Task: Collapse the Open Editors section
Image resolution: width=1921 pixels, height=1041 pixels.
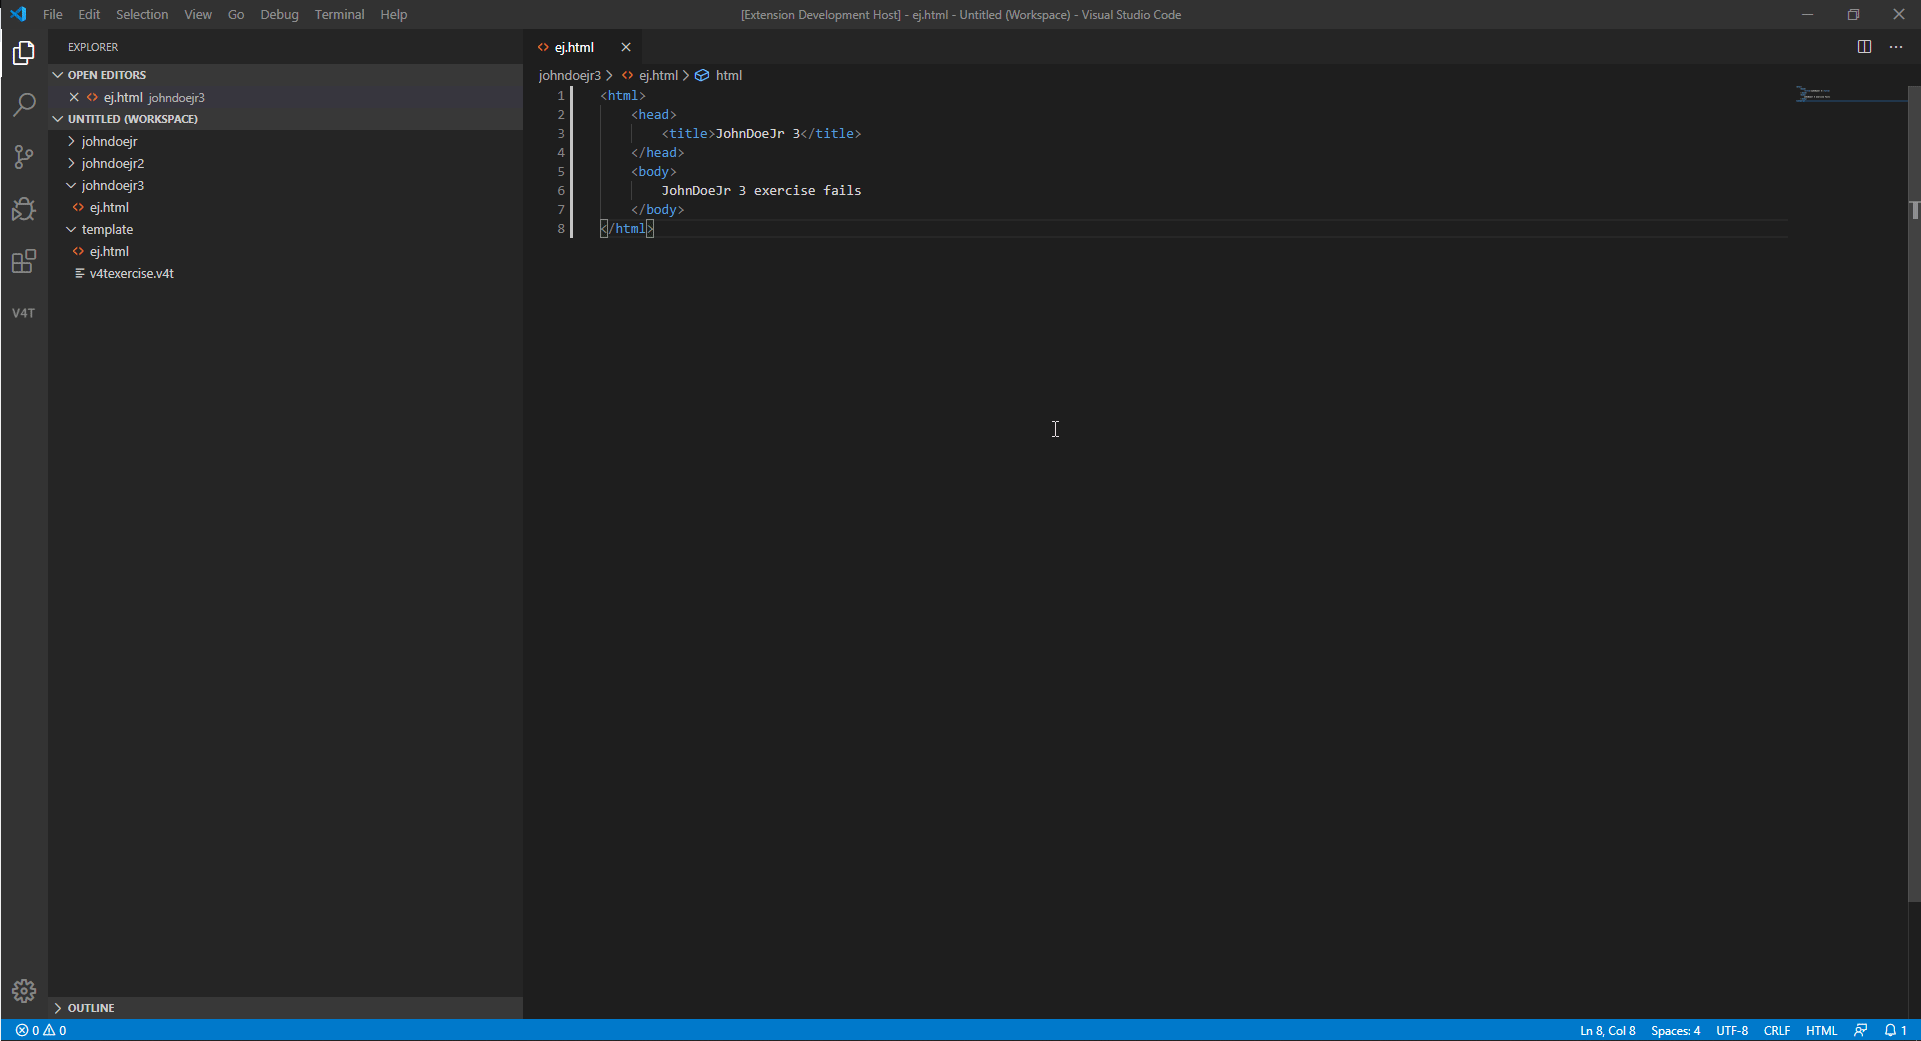Action: (57, 74)
